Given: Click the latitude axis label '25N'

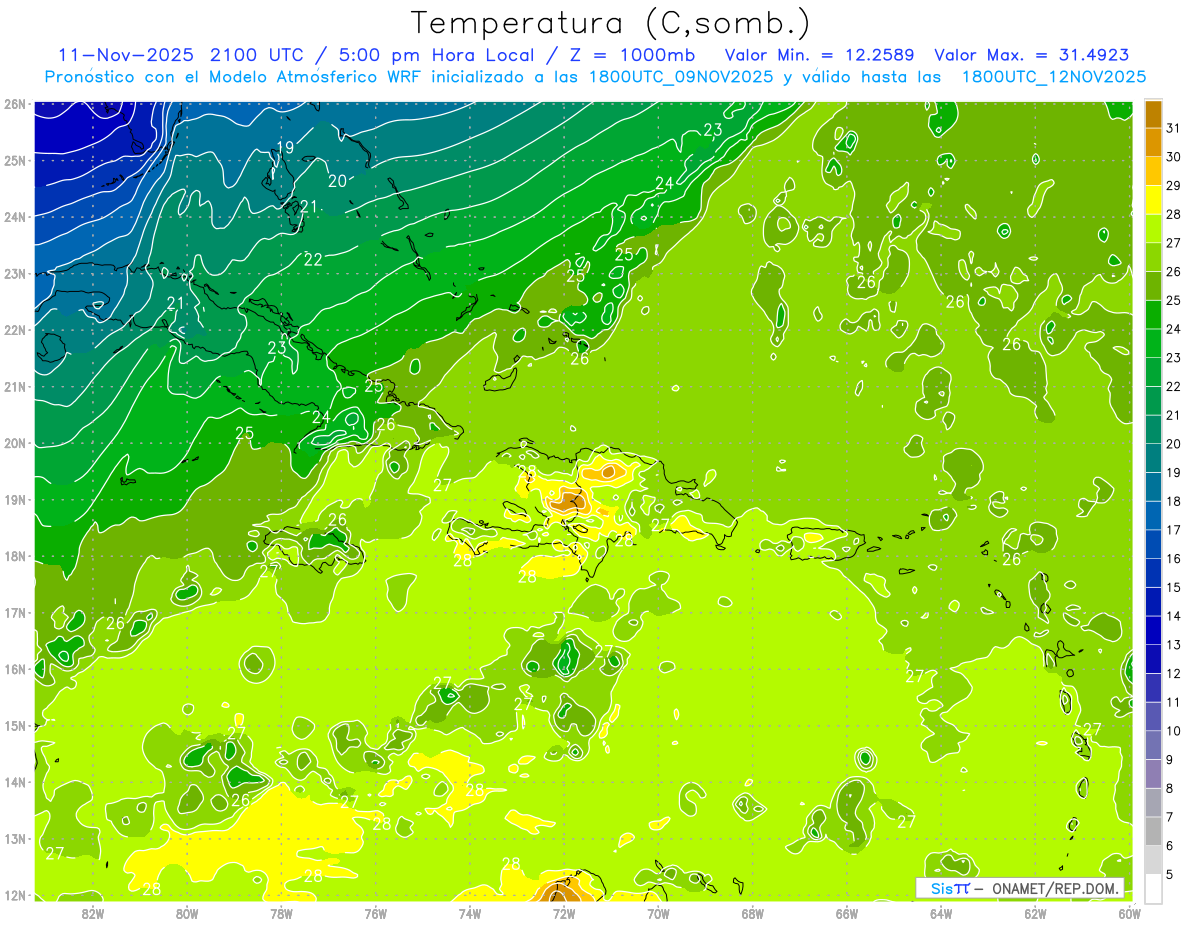Looking at the screenshot, I should [x=14, y=160].
